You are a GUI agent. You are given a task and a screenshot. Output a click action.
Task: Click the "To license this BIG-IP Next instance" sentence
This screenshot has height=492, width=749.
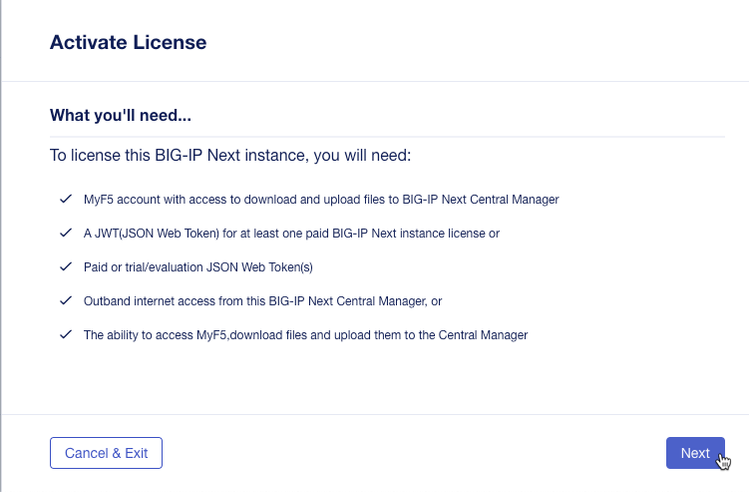click(230, 156)
